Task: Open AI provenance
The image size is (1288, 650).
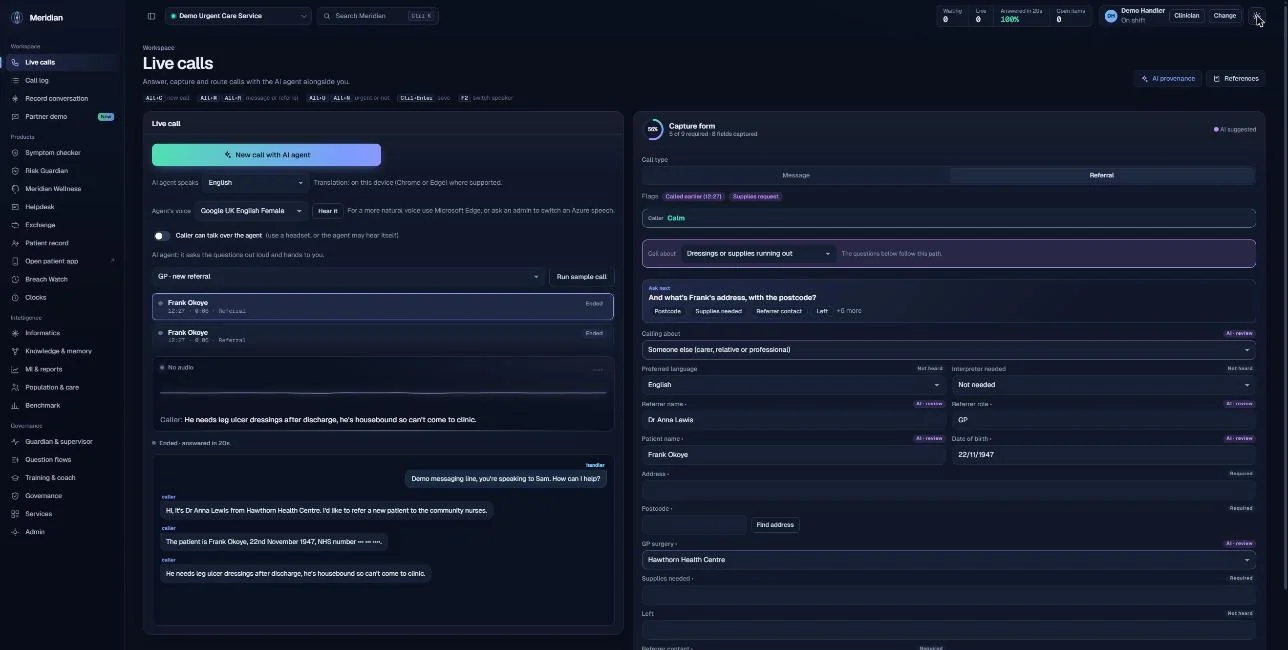Action: (1168, 78)
